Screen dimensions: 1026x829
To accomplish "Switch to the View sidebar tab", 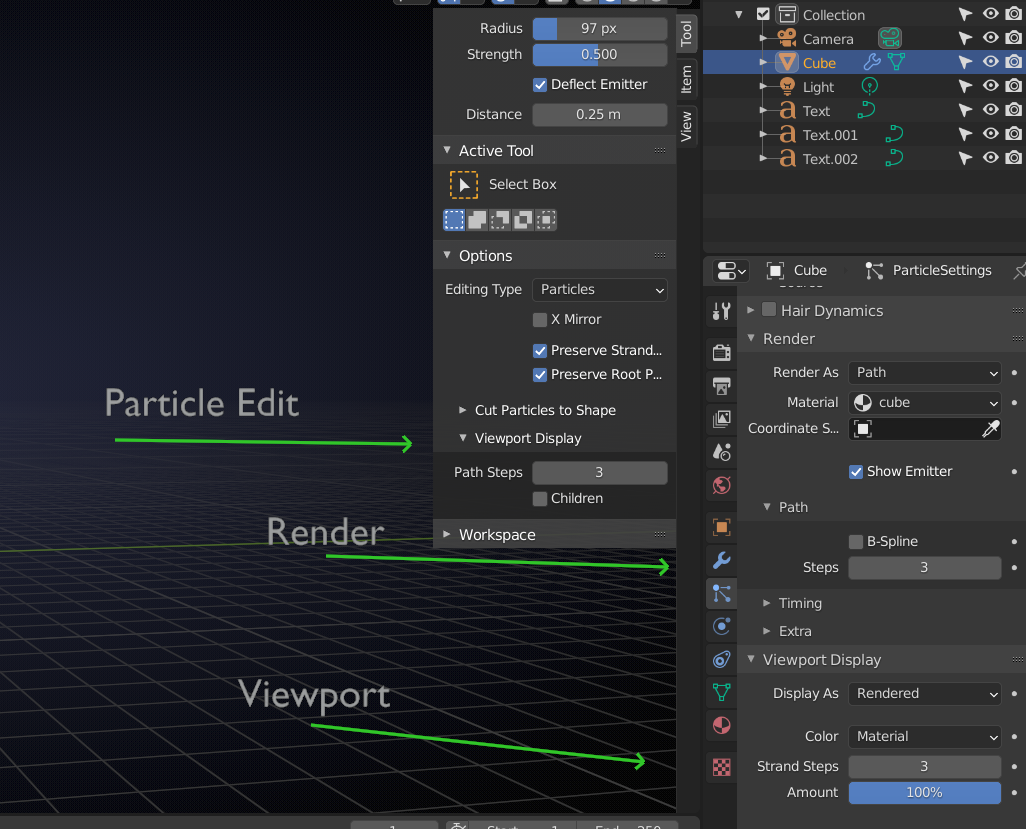I will (686, 126).
